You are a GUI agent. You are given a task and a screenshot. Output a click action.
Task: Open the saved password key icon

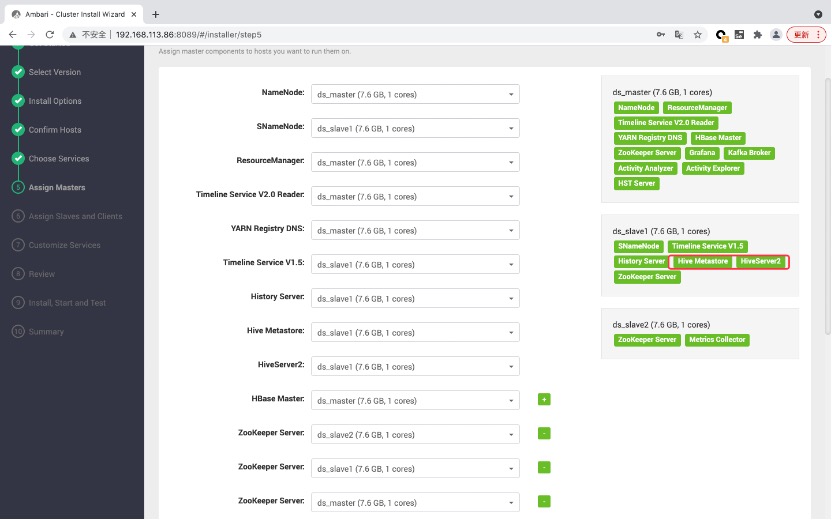point(661,34)
